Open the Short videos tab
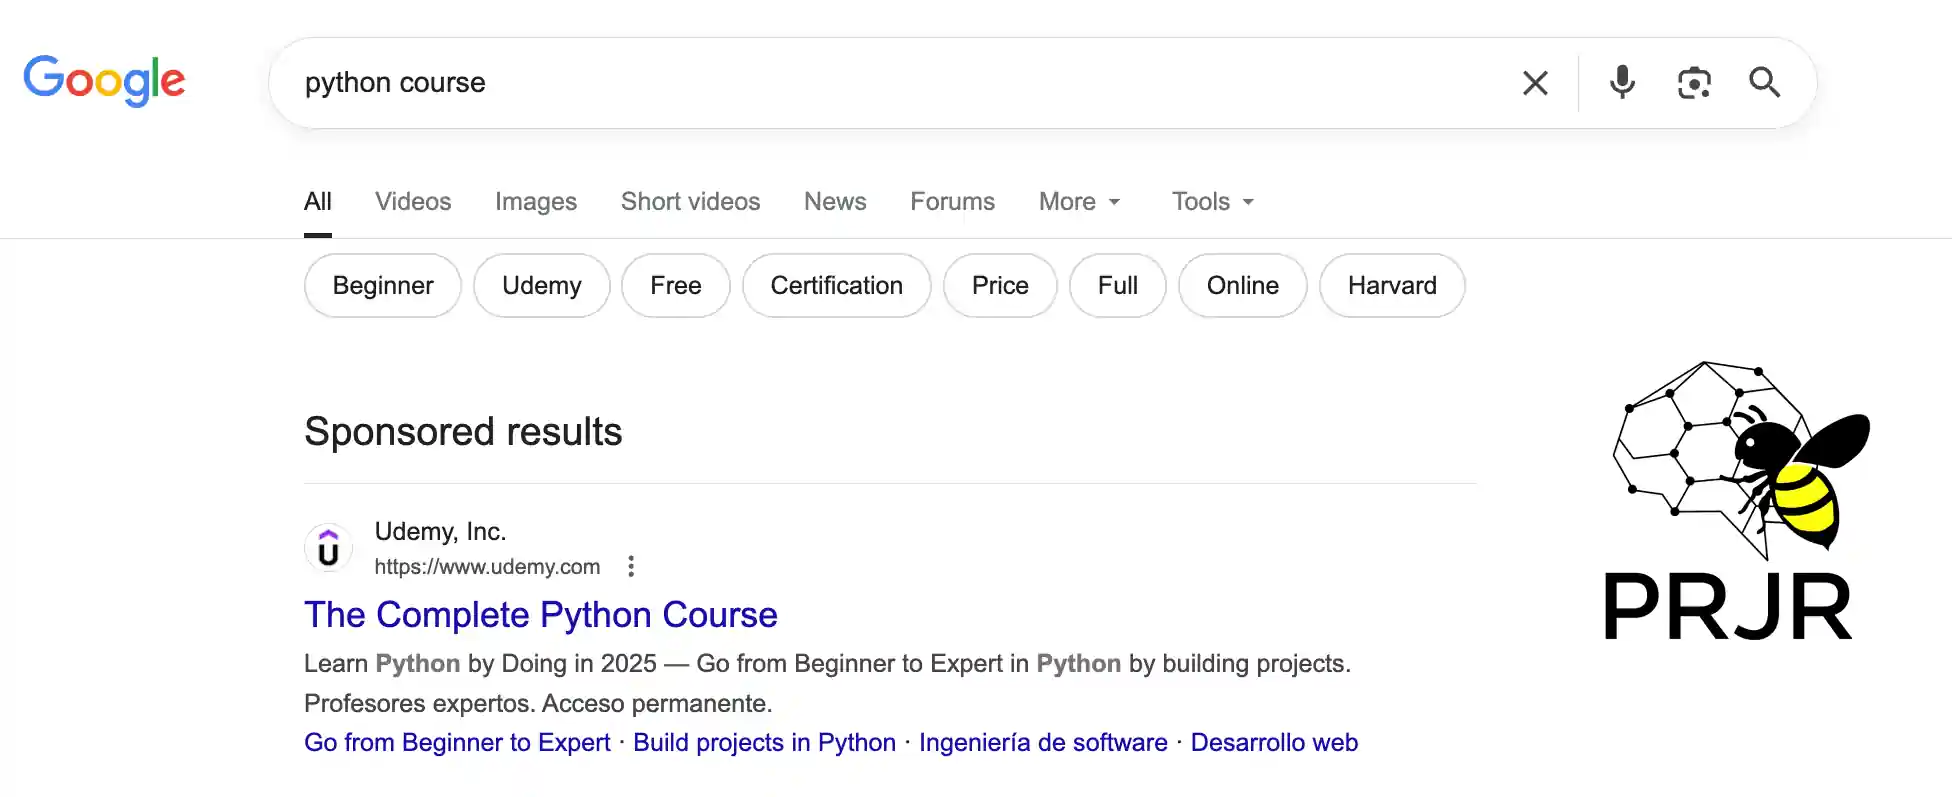The width and height of the screenshot is (1952, 797). tap(690, 202)
